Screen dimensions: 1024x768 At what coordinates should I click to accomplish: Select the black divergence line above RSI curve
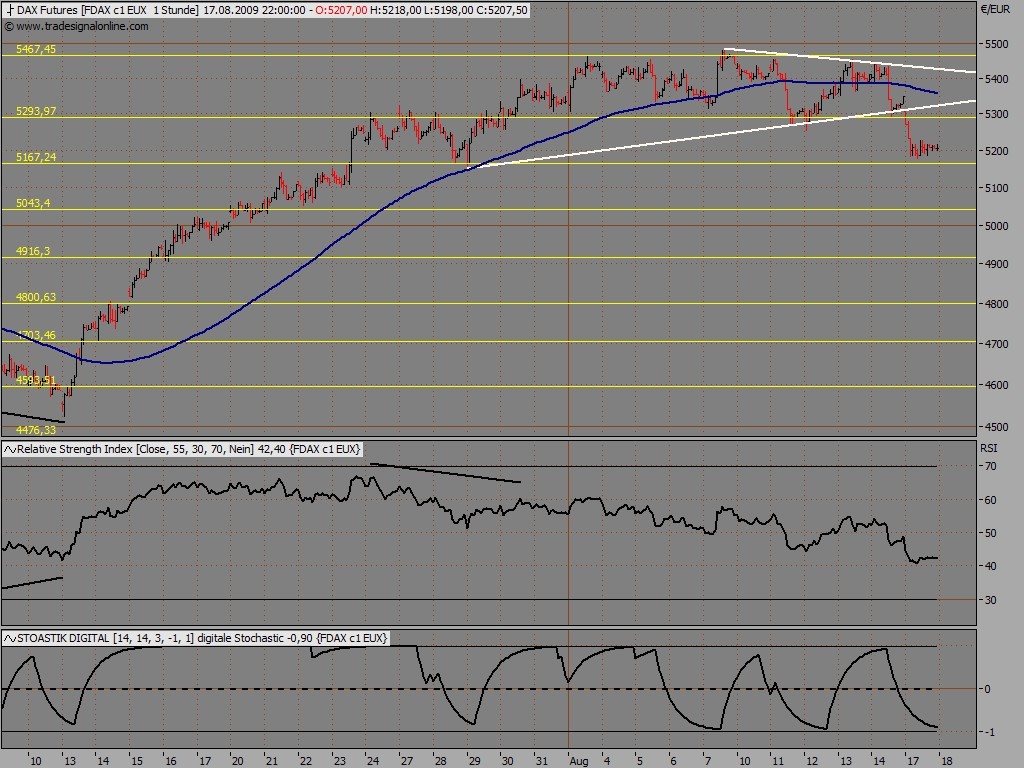pos(444,473)
